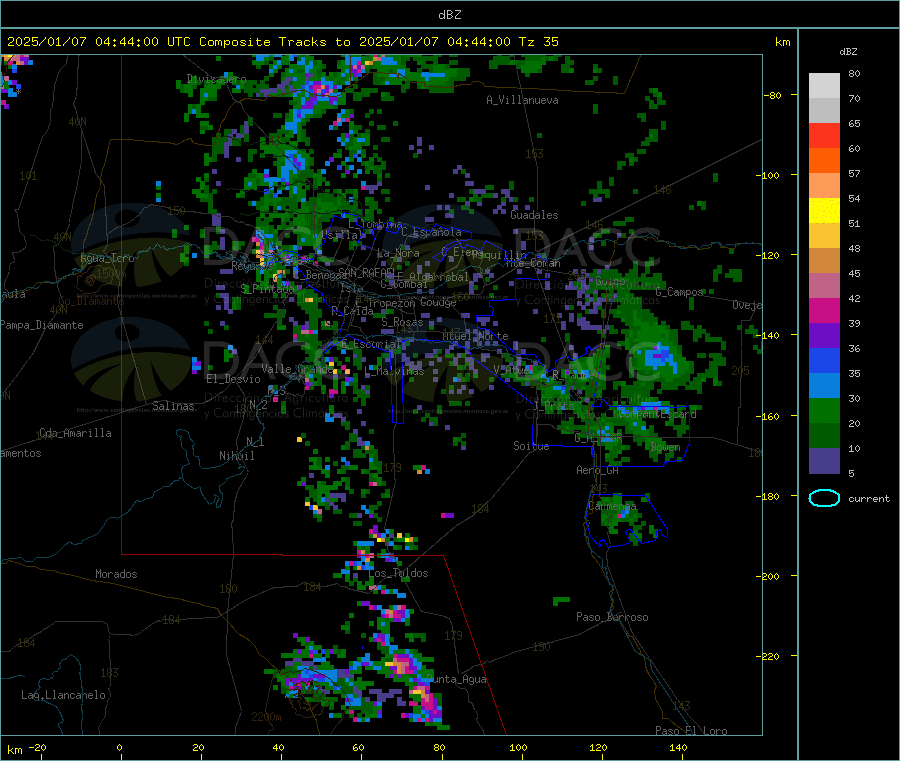Pick the red 60-65 dBZ swatch
The image size is (900, 761).
tap(824, 136)
